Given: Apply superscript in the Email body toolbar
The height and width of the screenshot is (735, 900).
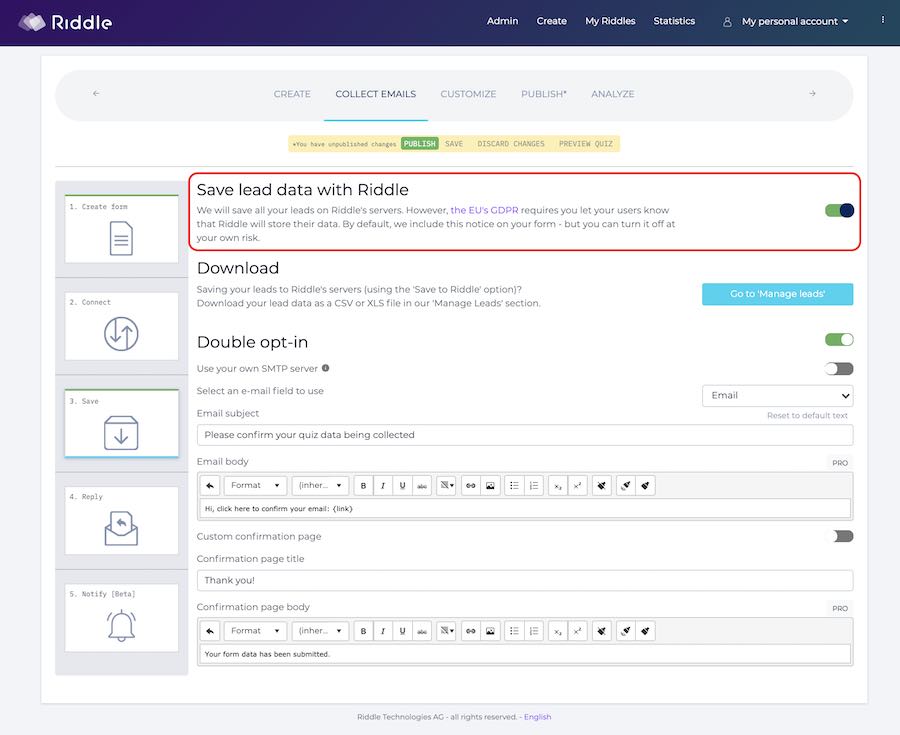Looking at the screenshot, I should pyautogui.click(x=577, y=485).
